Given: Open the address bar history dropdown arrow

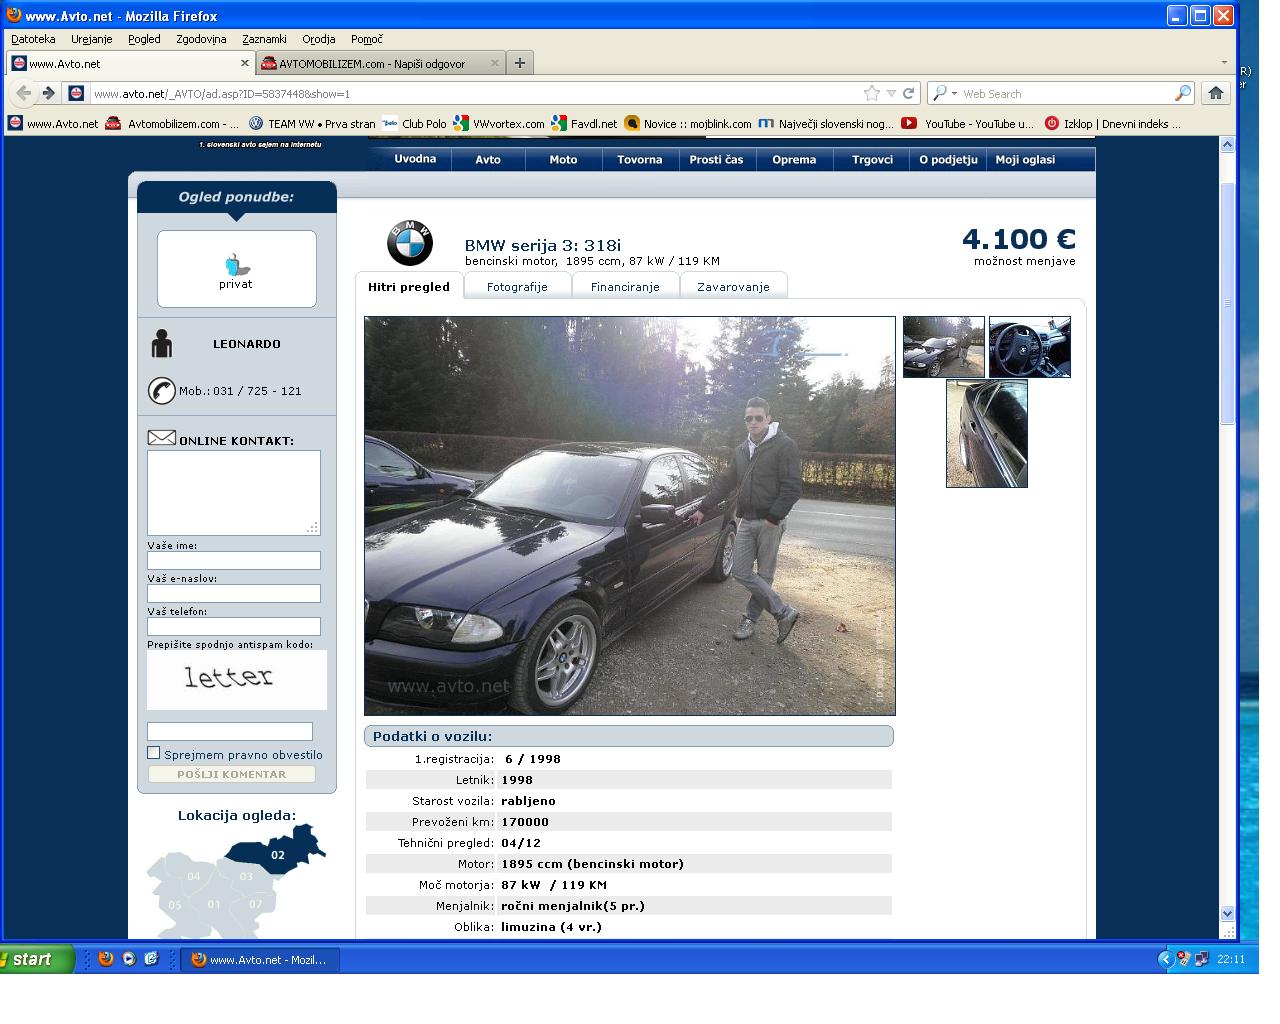Looking at the screenshot, I should click(x=890, y=93).
